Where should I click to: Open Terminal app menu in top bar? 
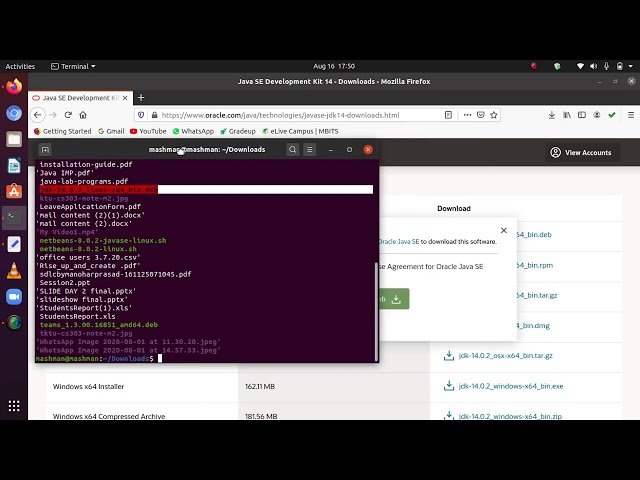point(73,66)
